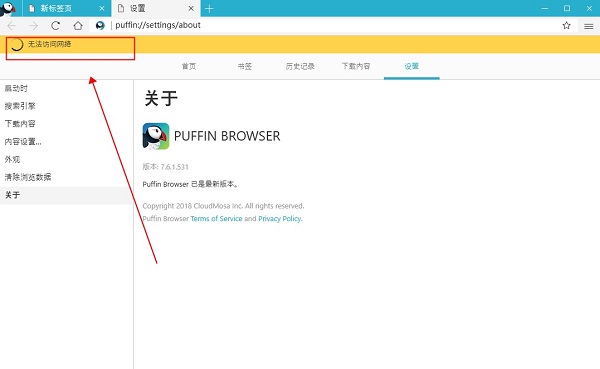The height and width of the screenshot is (369, 600).
Task: Select the 设置 navigation tab
Action: coord(411,66)
